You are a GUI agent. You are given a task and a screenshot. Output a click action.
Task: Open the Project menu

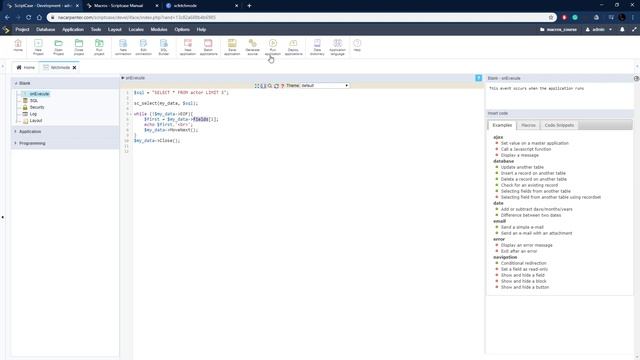22,29
